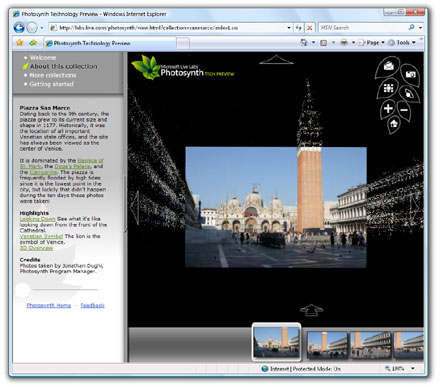This screenshot has width=440, height=387.
Task: Click the address bar URL field
Action: 168,28
